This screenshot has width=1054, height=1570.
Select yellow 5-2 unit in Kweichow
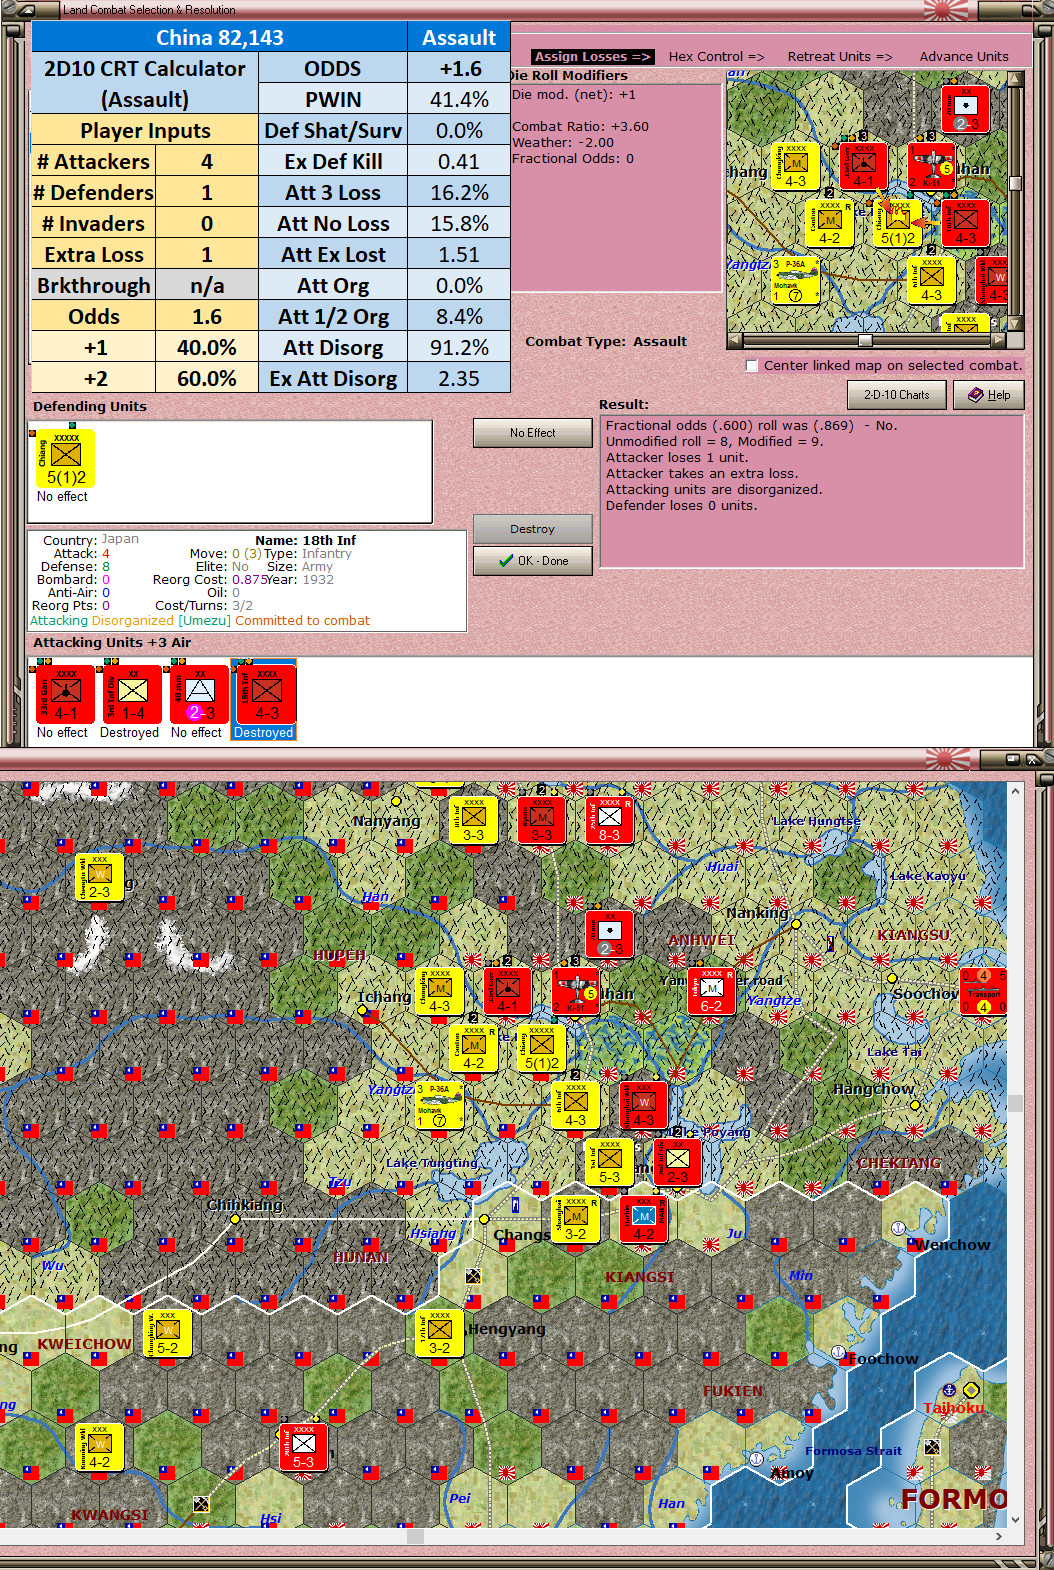tap(167, 1333)
